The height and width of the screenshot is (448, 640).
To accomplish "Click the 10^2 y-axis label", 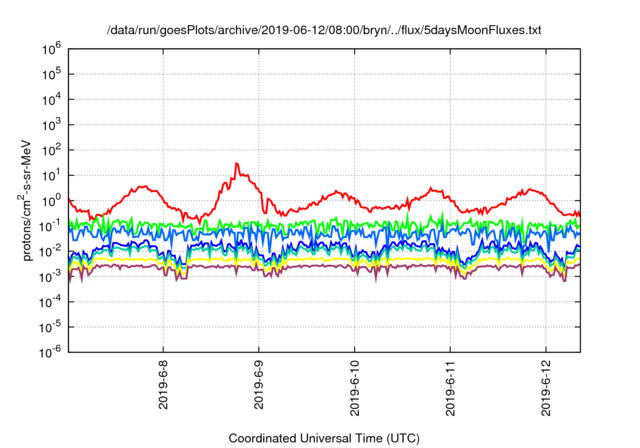I will (x=52, y=151).
